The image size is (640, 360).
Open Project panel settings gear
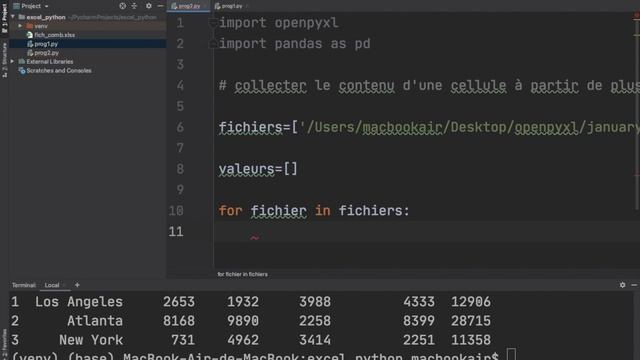click(149, 6)
